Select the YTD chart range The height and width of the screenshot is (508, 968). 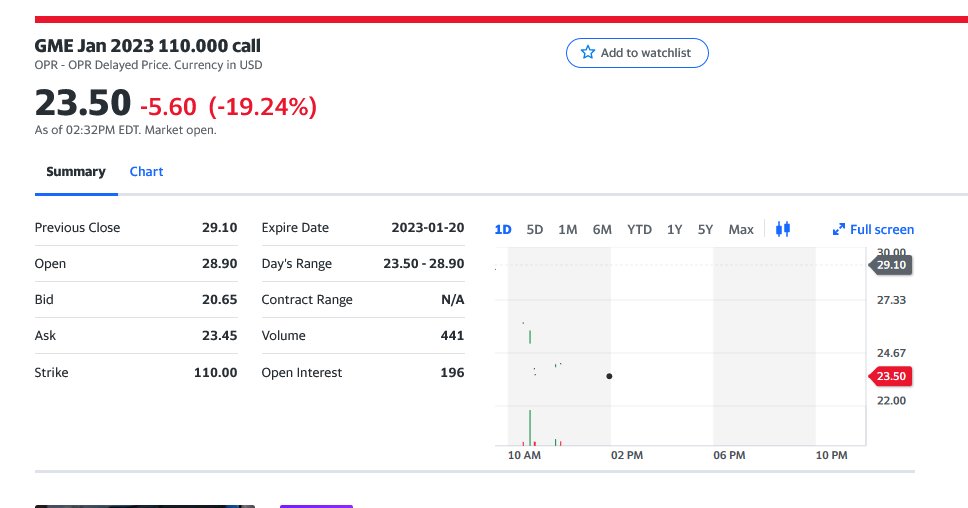click(x=640, y=230)
